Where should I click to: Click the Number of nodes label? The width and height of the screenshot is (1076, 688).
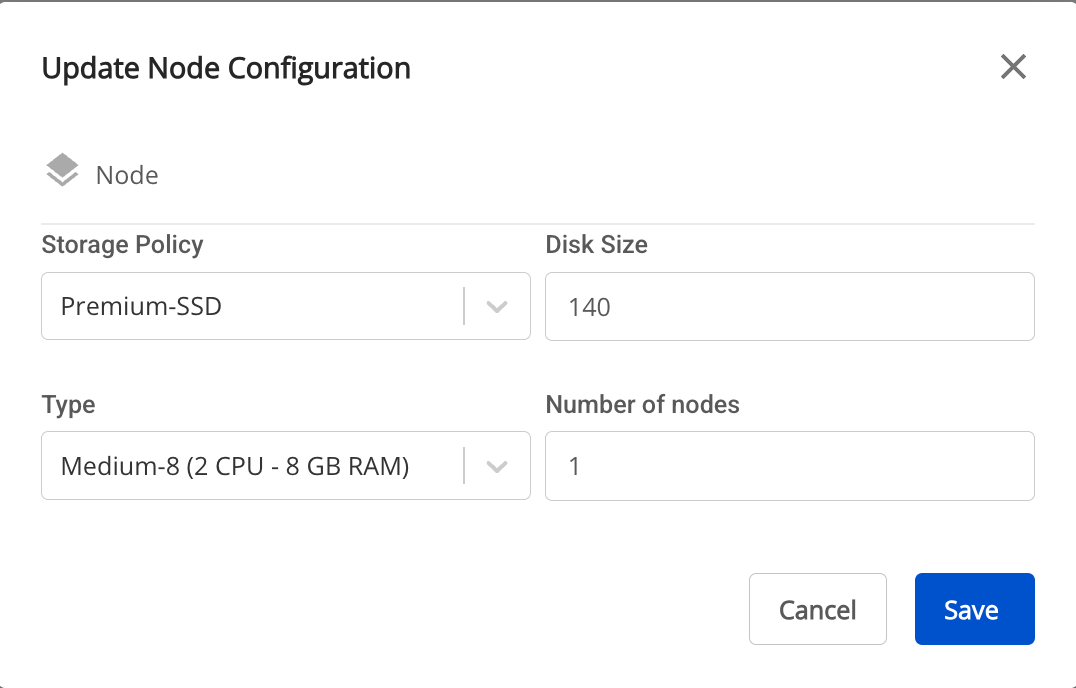tap(642, 405)
